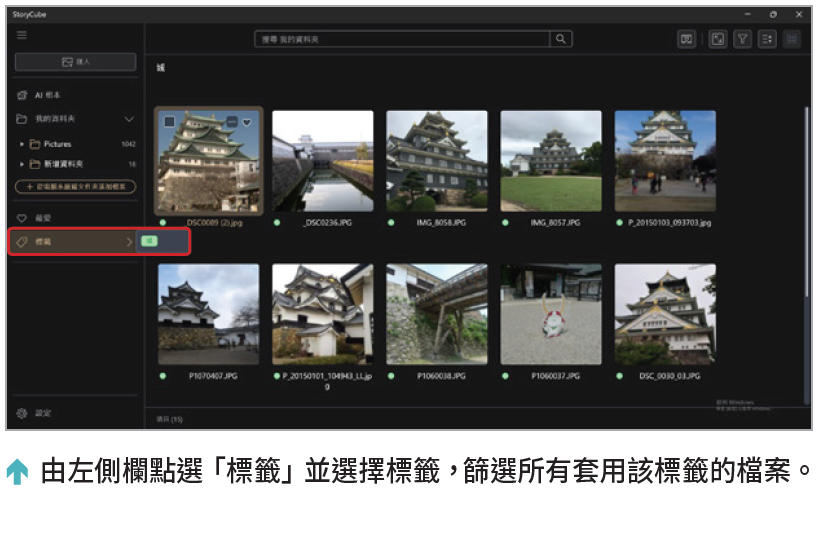Click the heart icon beside 最愛

(22, 218)
